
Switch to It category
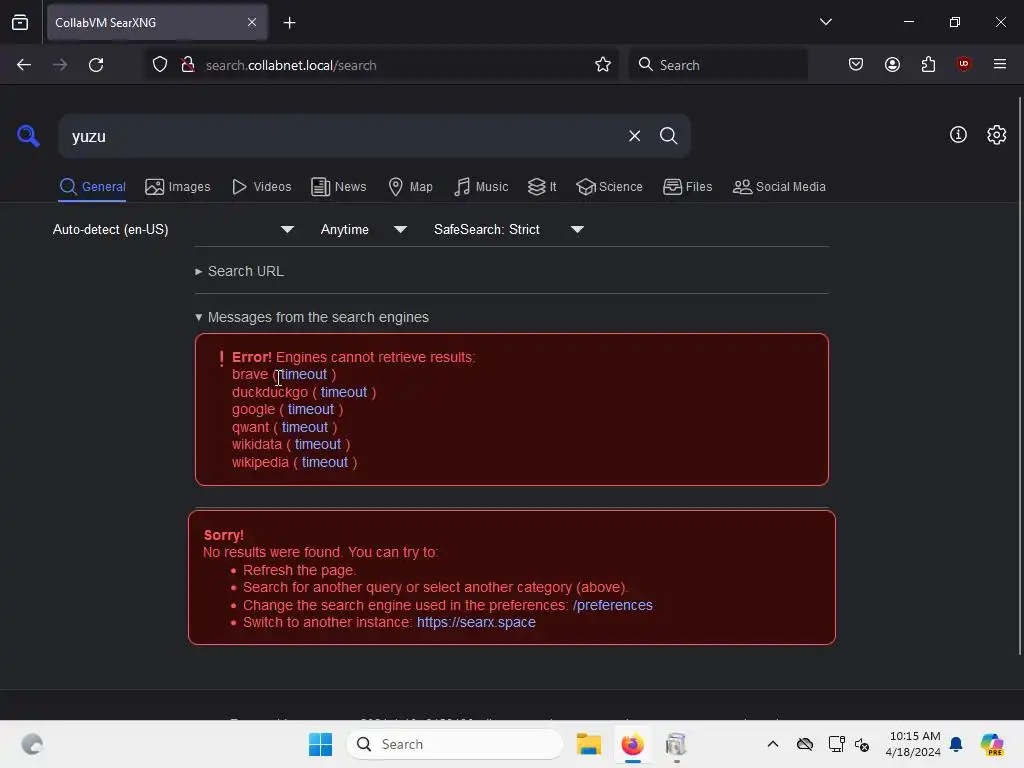coord(542,187)
